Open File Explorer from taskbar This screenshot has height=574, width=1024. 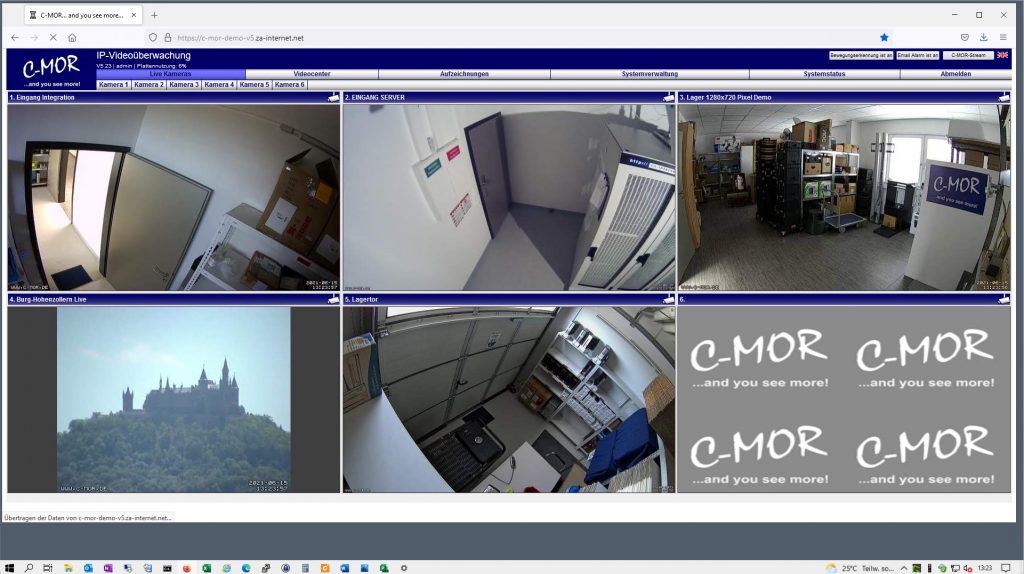68,568
